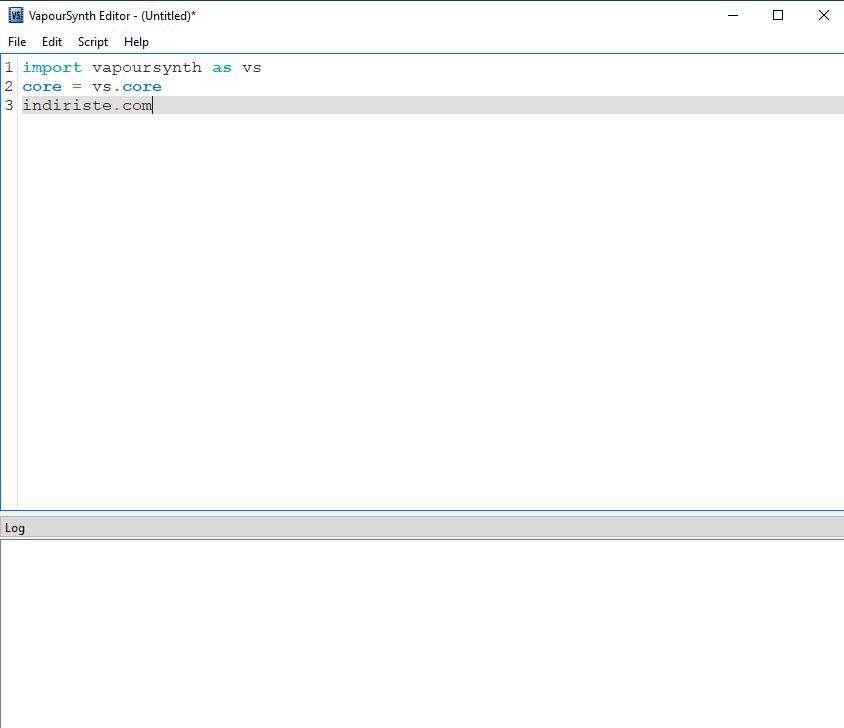Viewport: 844px width, 728px height.
Task: Click the word 'vapoursynth' in line 1
Action: click(x=147, y=68)
